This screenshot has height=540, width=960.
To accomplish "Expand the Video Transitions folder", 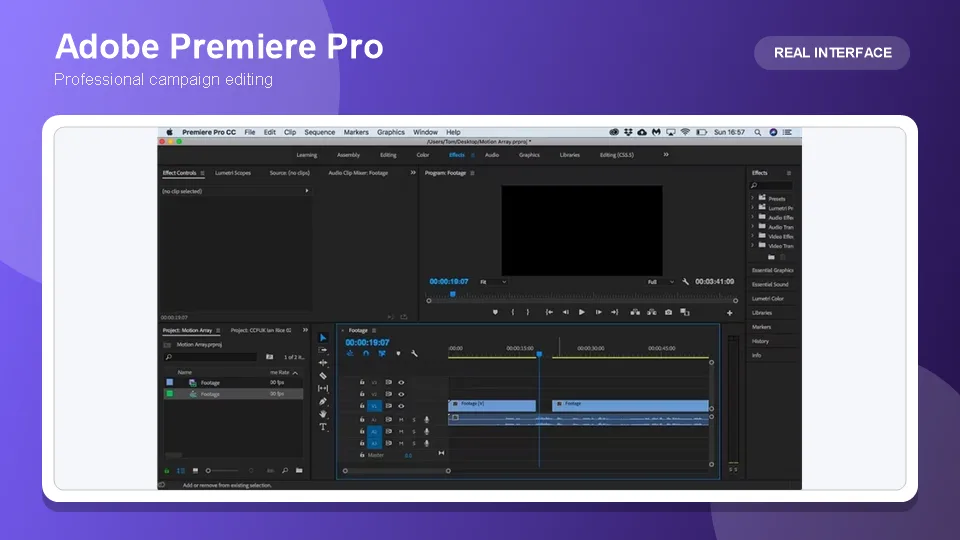I will click(752, 246).
